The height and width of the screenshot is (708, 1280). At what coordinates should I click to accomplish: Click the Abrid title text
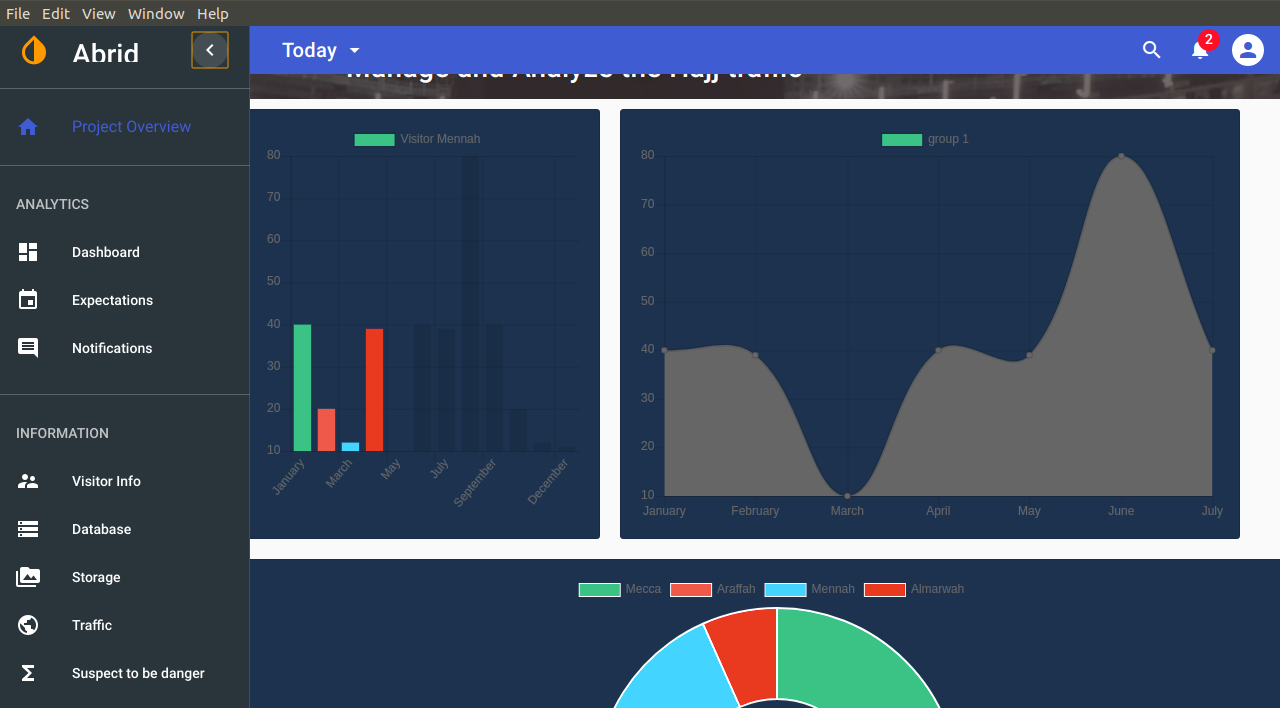pyautogui.click(x=106, y=53)
